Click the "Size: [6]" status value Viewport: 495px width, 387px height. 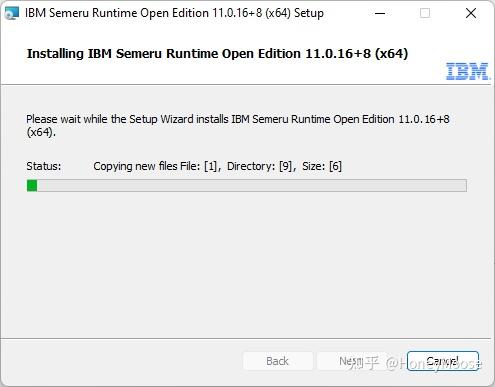[x=322, y=166]
